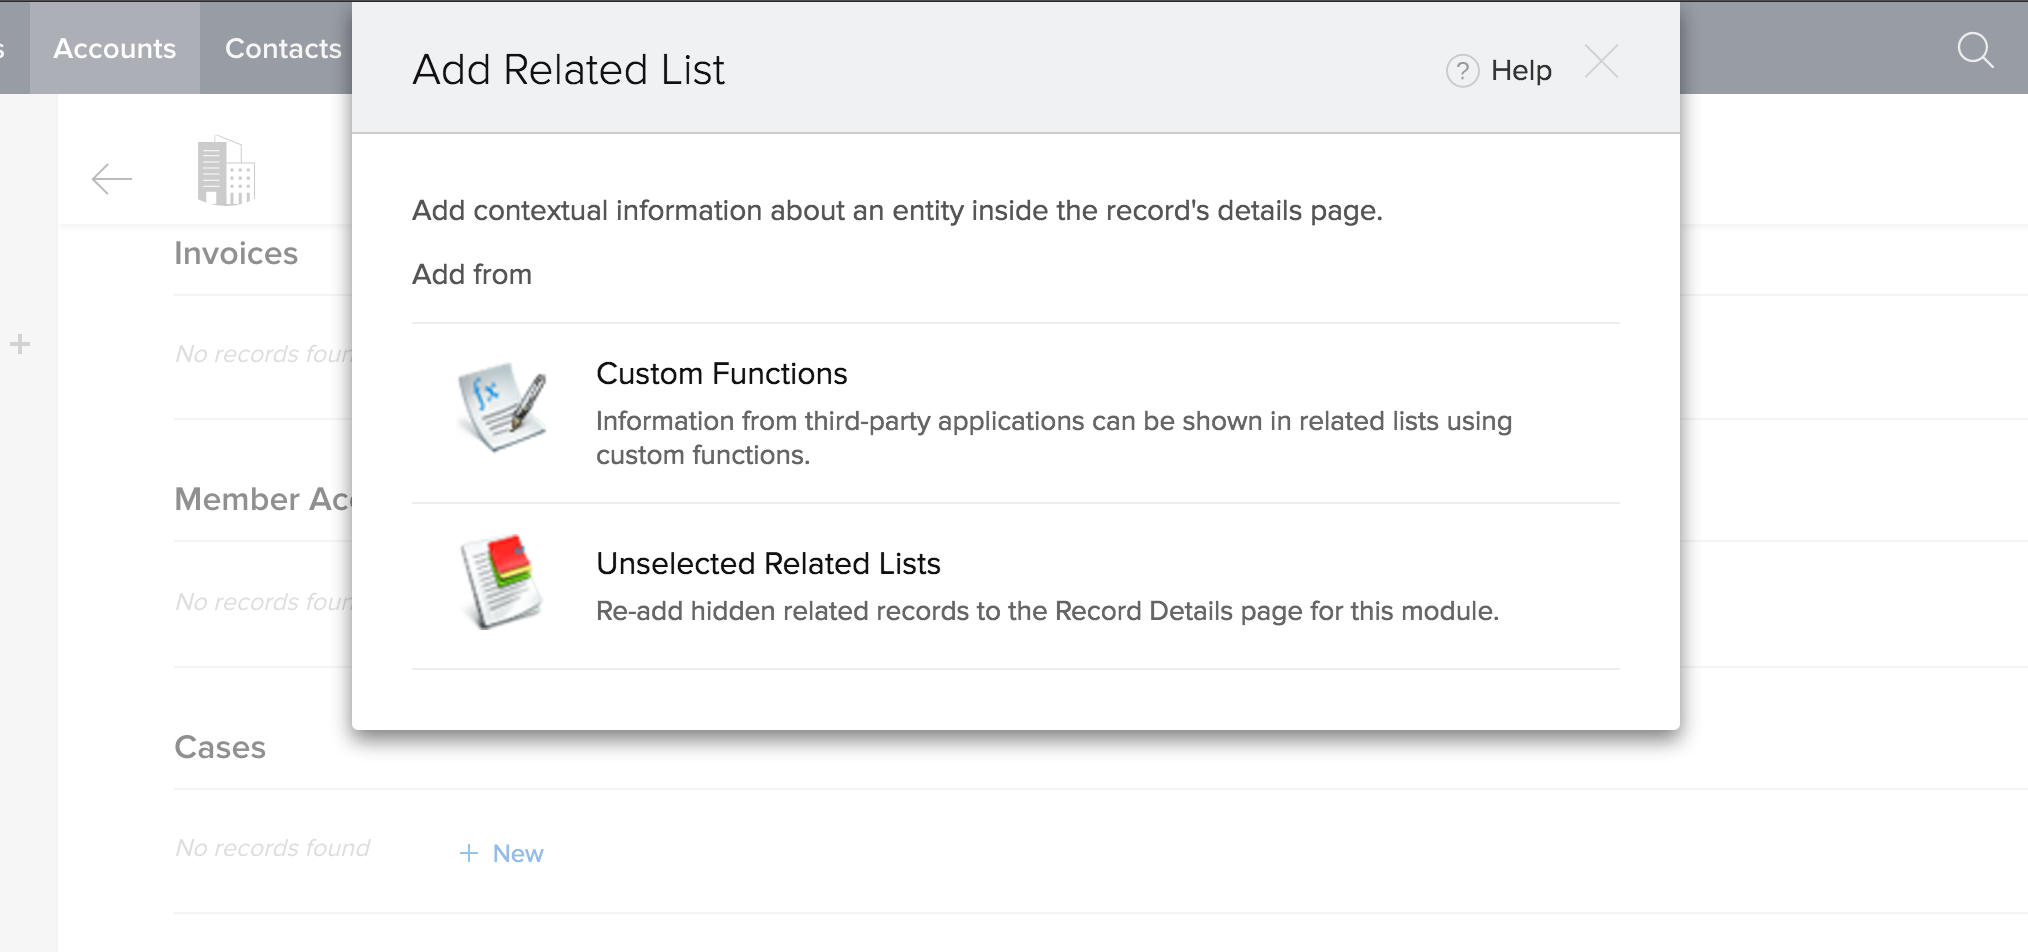Screen dimensions: 2028x952
Task: Click the Unselected Related Lists notebook icon
Action: [x=502, y=581]
